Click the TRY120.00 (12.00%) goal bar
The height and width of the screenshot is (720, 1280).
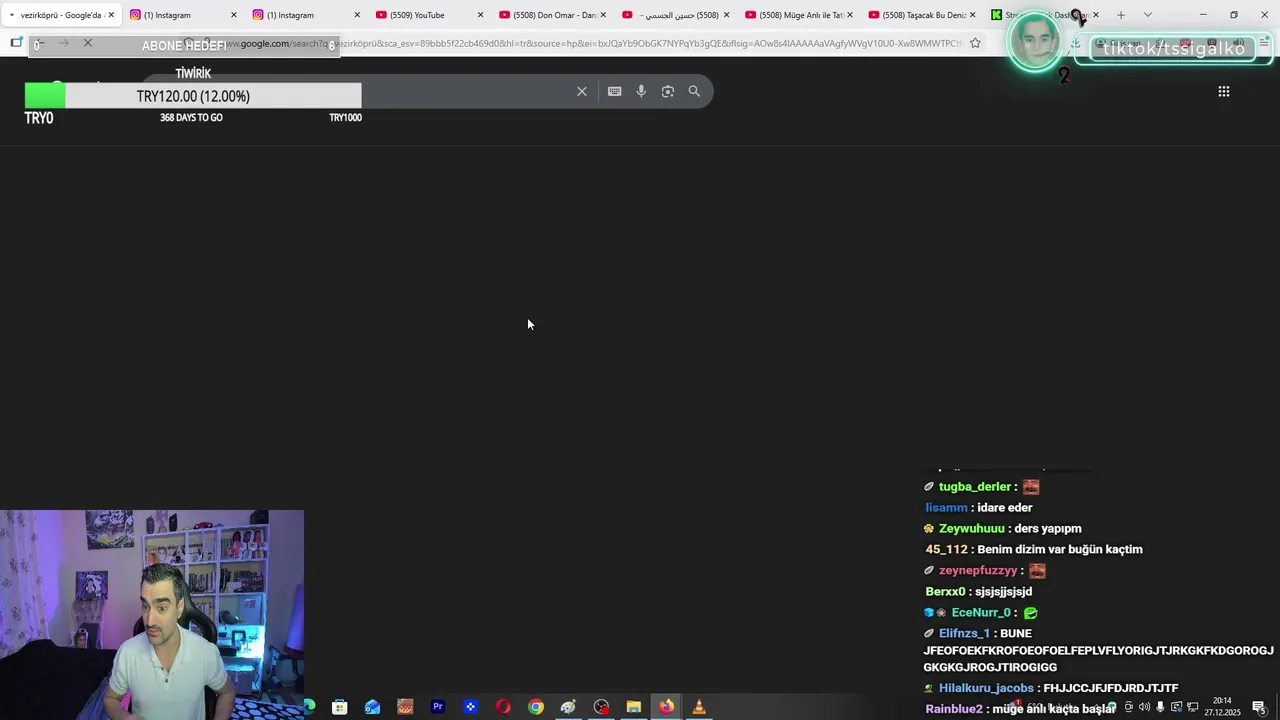[x=193, y=96]
